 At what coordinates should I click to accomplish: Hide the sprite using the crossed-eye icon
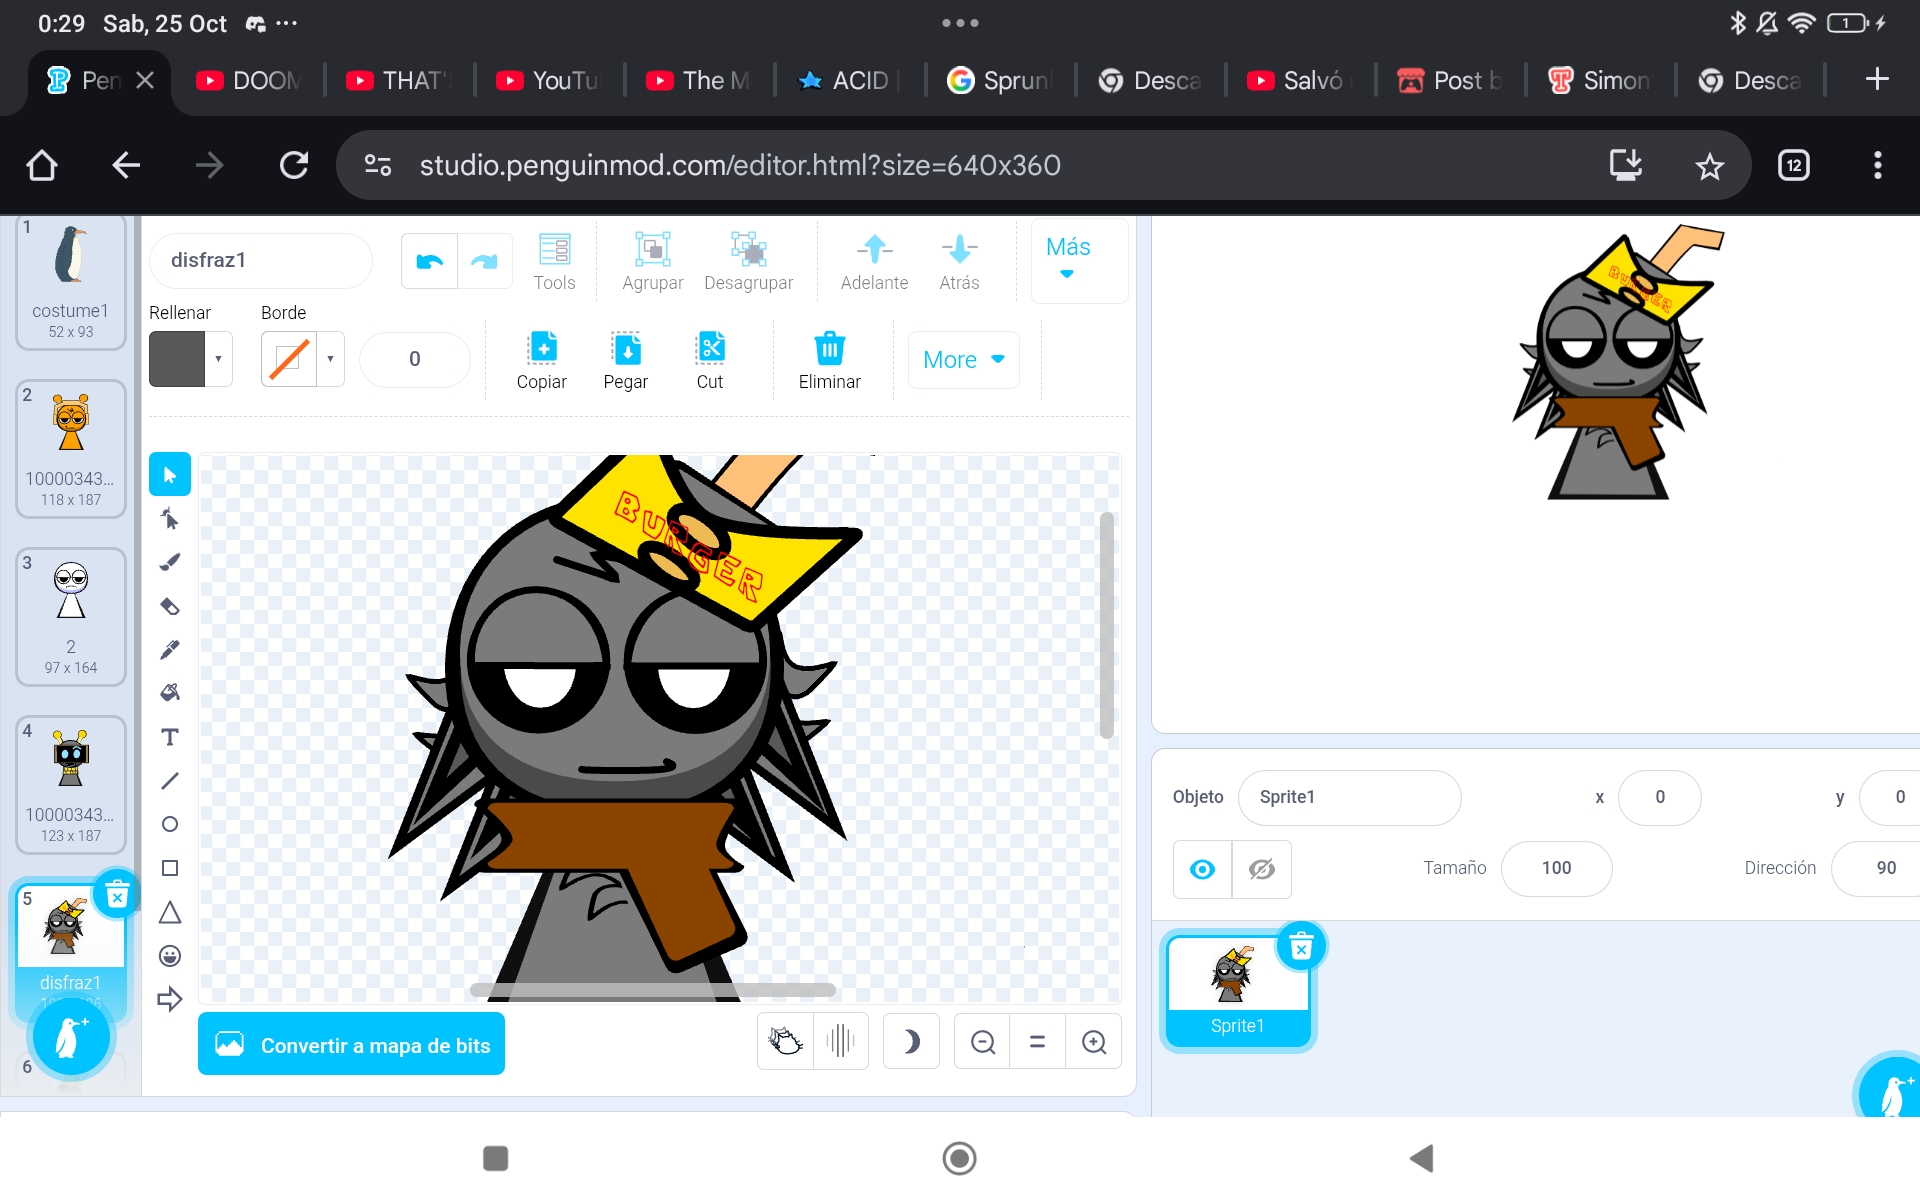pos(1262,869)
